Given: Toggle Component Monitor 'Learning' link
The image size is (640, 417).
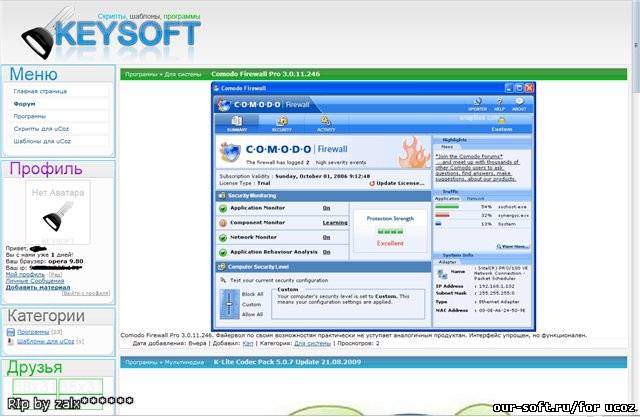Looking at the screenshot, I should coord(335,223).
